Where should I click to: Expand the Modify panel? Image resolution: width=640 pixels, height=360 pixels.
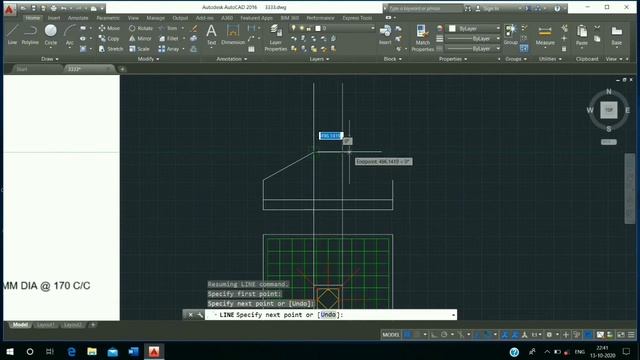tap(149, 59)
